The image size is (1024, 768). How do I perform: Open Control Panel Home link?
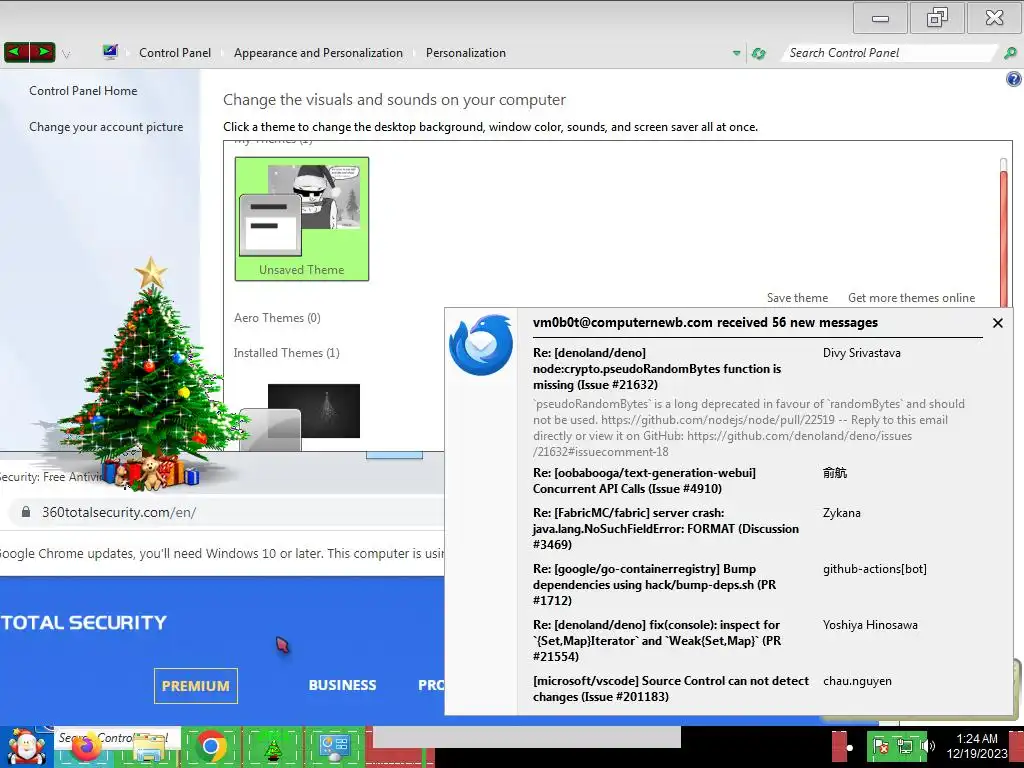83,91
